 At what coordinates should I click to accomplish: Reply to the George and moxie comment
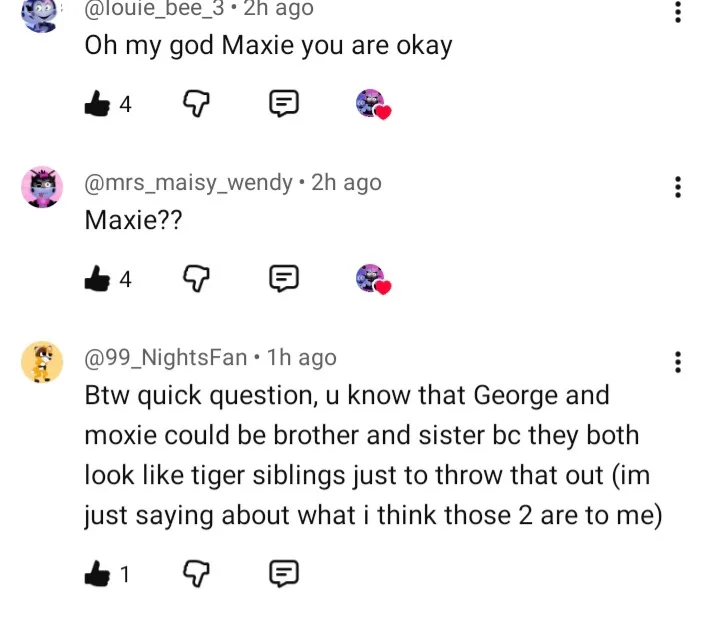click(284, 573)
